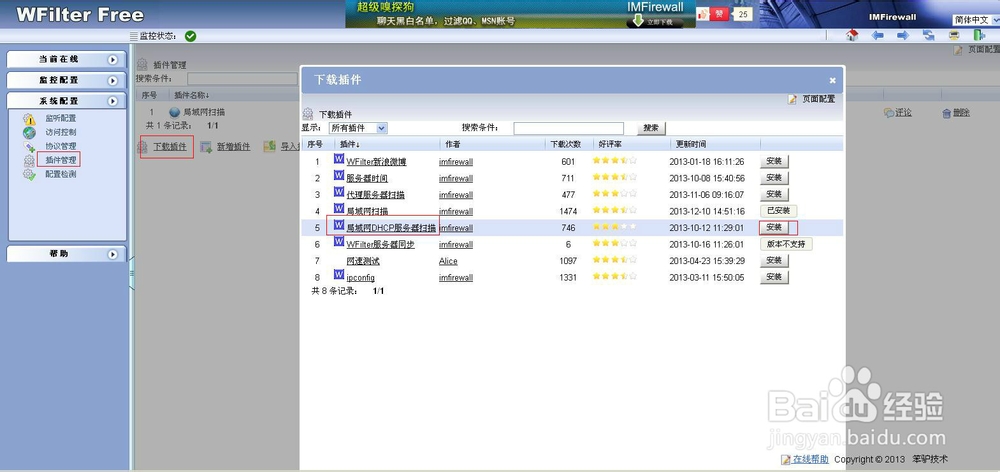1000x472 pixels.
Task: Go forward with the right arrow icon
Action: 903,36
